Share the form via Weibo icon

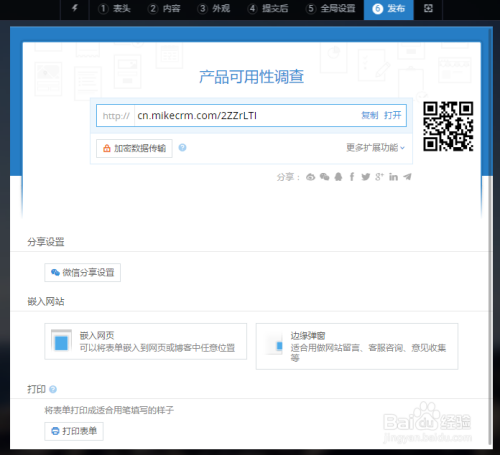click(x=311, y=177)
